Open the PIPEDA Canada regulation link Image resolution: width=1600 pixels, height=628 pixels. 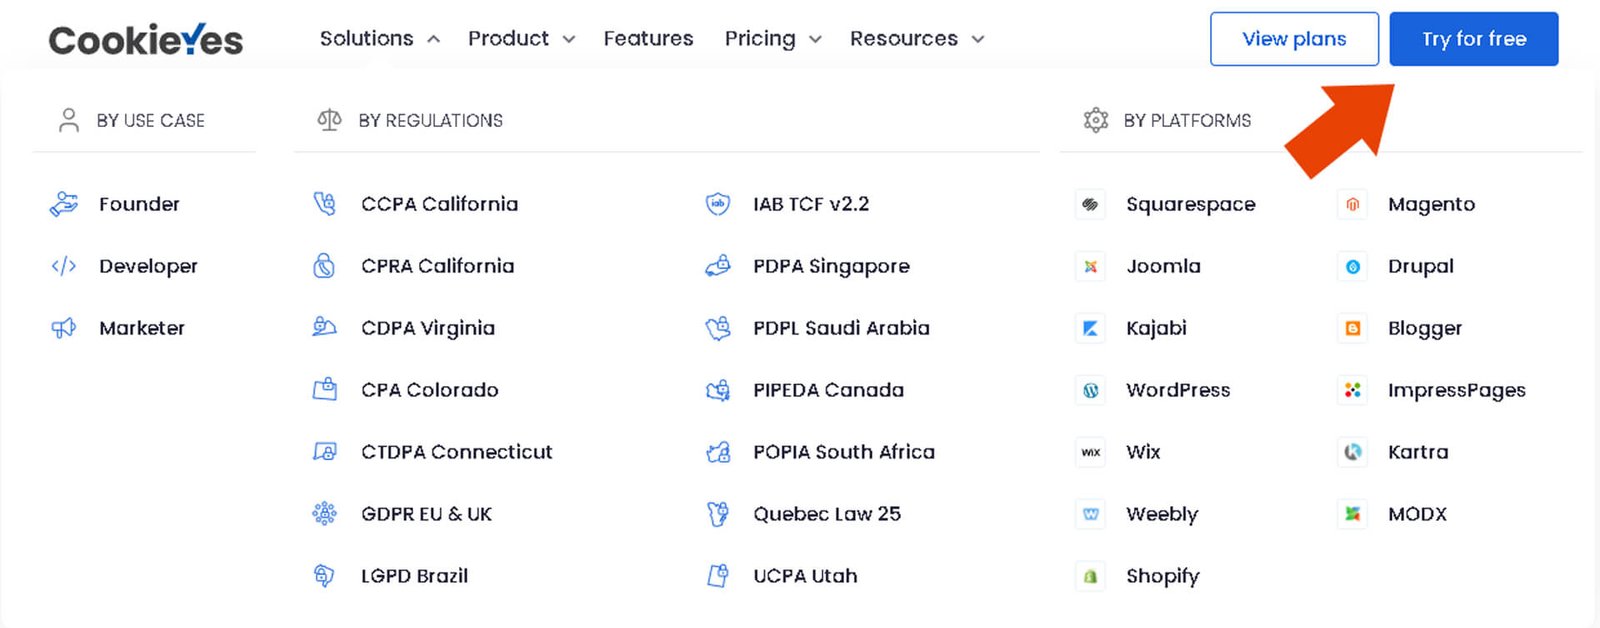coord(828,390)
